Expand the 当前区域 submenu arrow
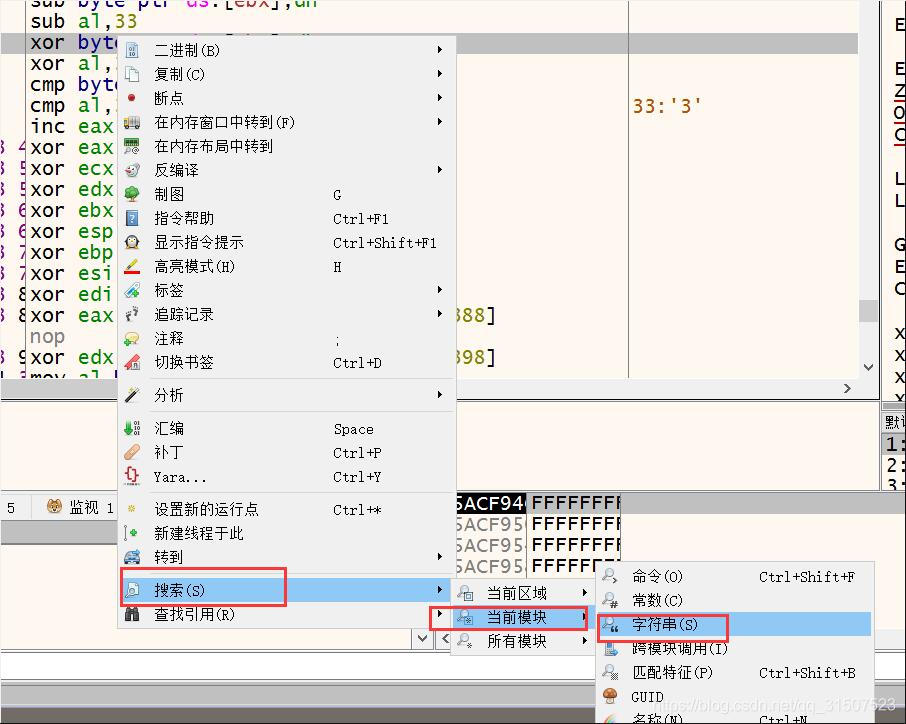 [585, 593]
